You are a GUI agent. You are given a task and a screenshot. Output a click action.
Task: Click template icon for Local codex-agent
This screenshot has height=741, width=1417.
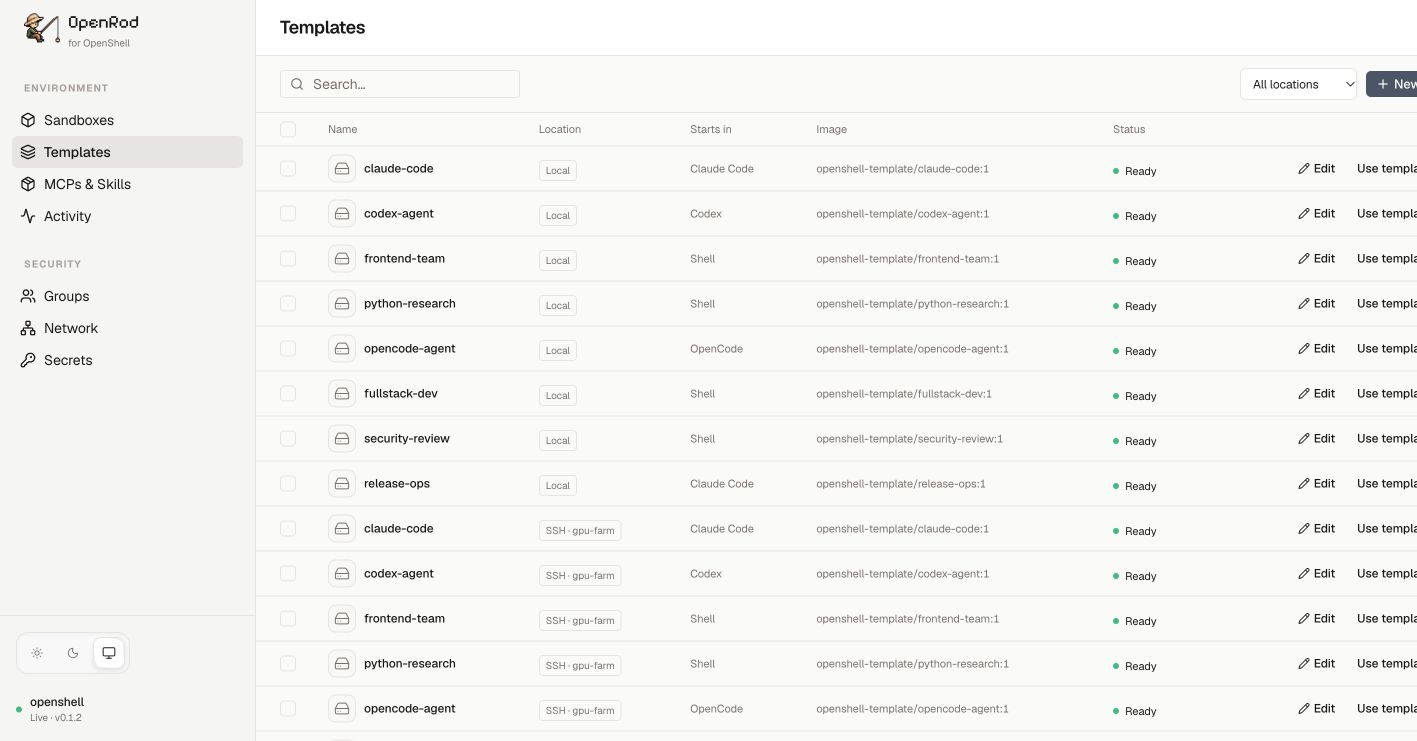click(342, 214)
